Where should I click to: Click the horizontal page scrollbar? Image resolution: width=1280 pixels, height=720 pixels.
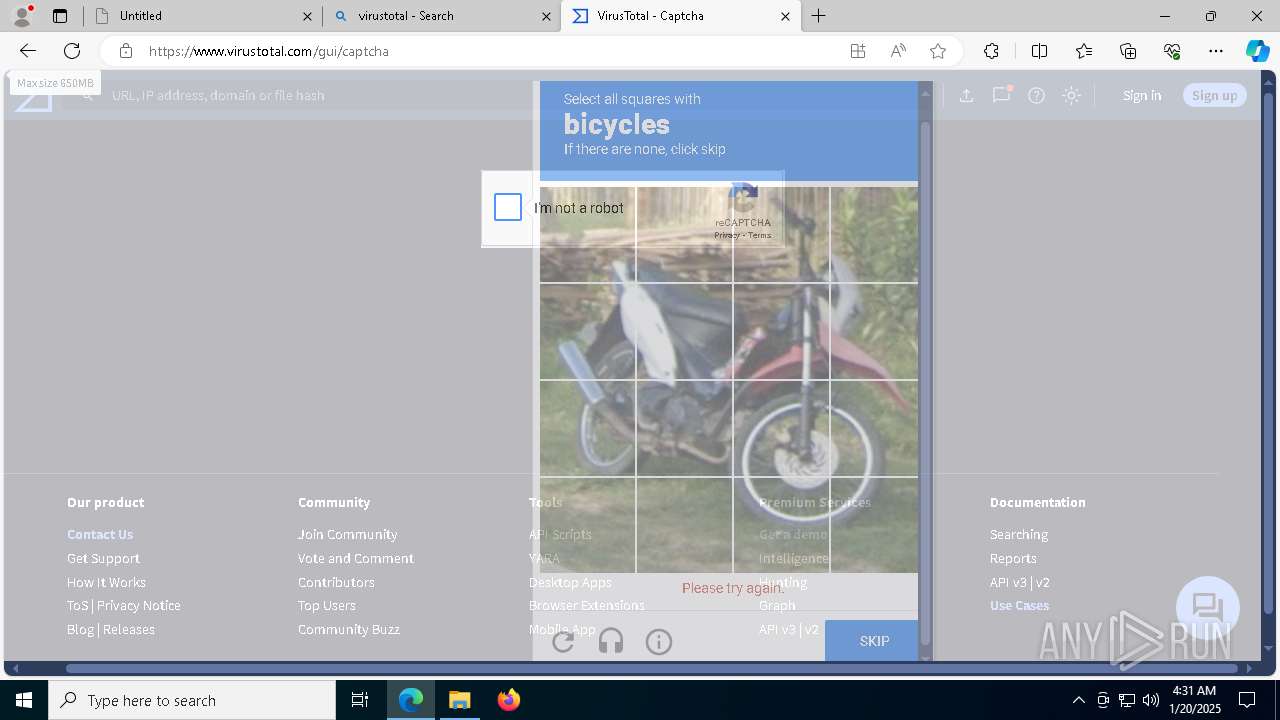tap(653, 668)
